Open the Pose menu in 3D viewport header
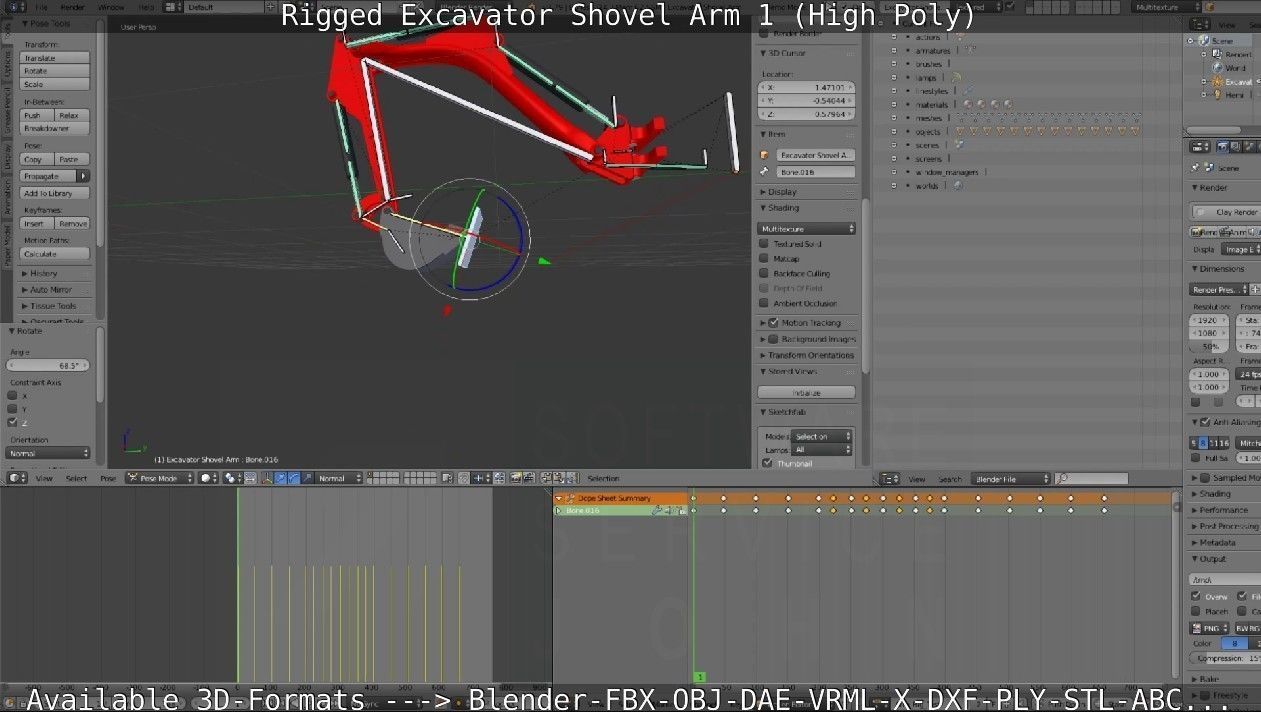This screenshot has width=1261, height=712. pyautogui.click(x=107, y=478)
